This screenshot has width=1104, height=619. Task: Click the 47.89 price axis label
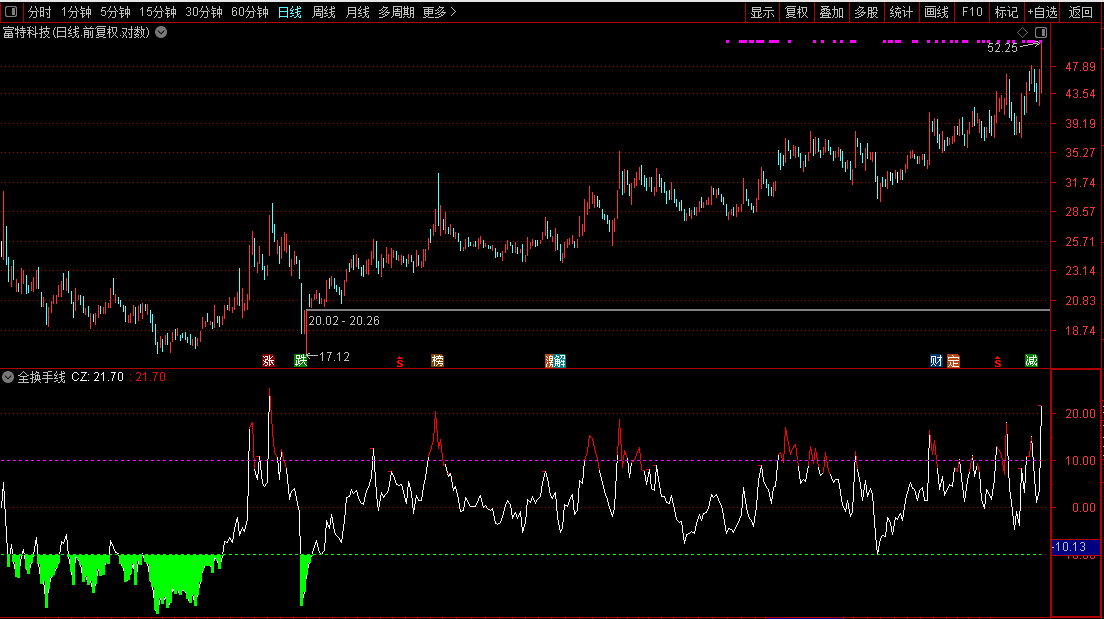pyautogui.click(x=1080, y=67)
